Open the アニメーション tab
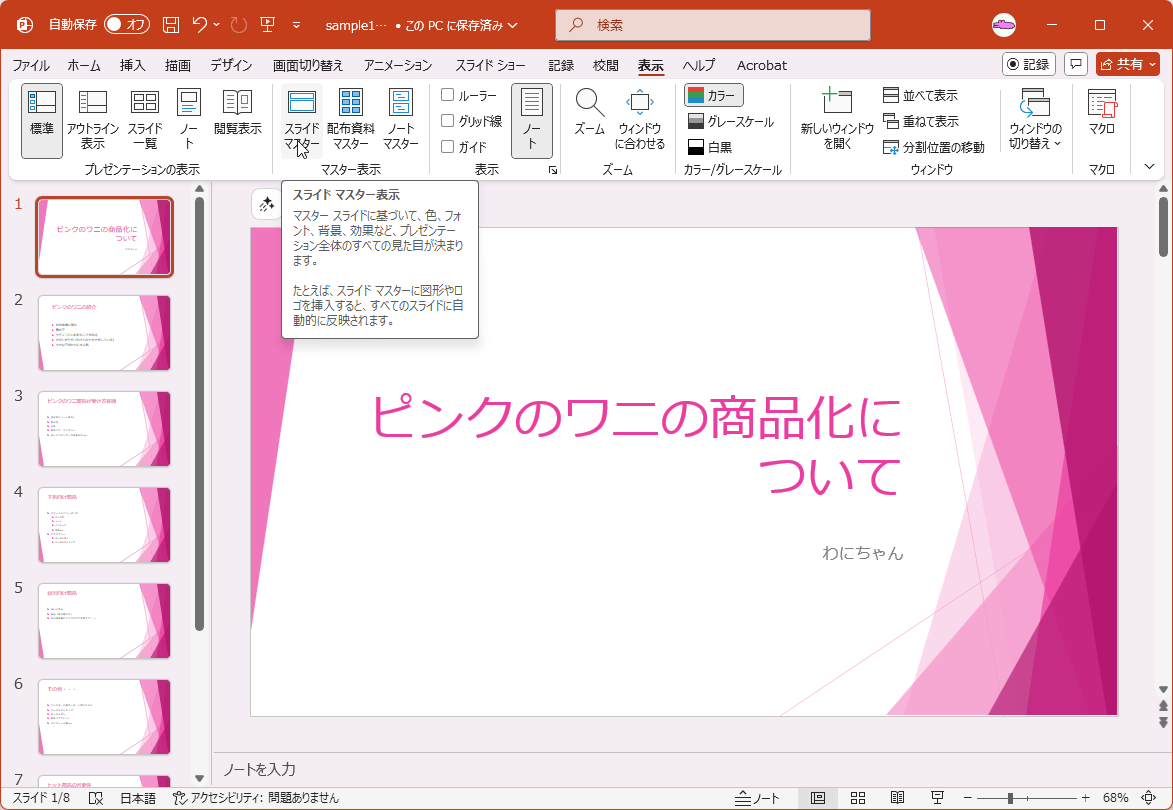The image size is (1173, 810). click(x=398, y=65)
